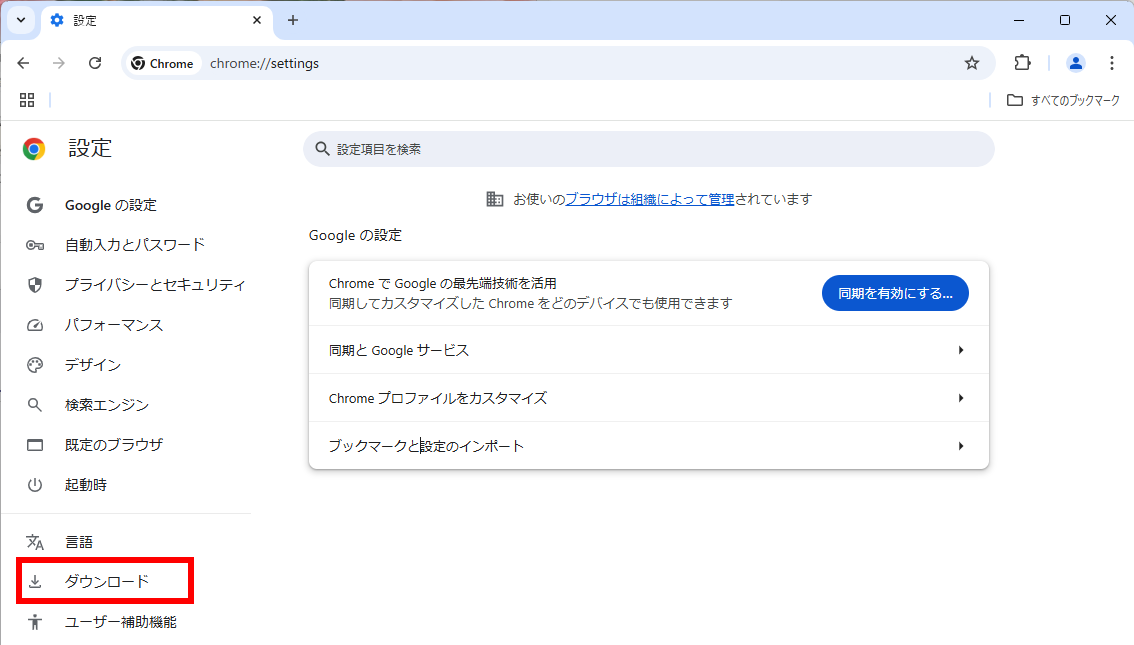Click the palette design icon
The image size is (1134, 645).
[35, 365]
